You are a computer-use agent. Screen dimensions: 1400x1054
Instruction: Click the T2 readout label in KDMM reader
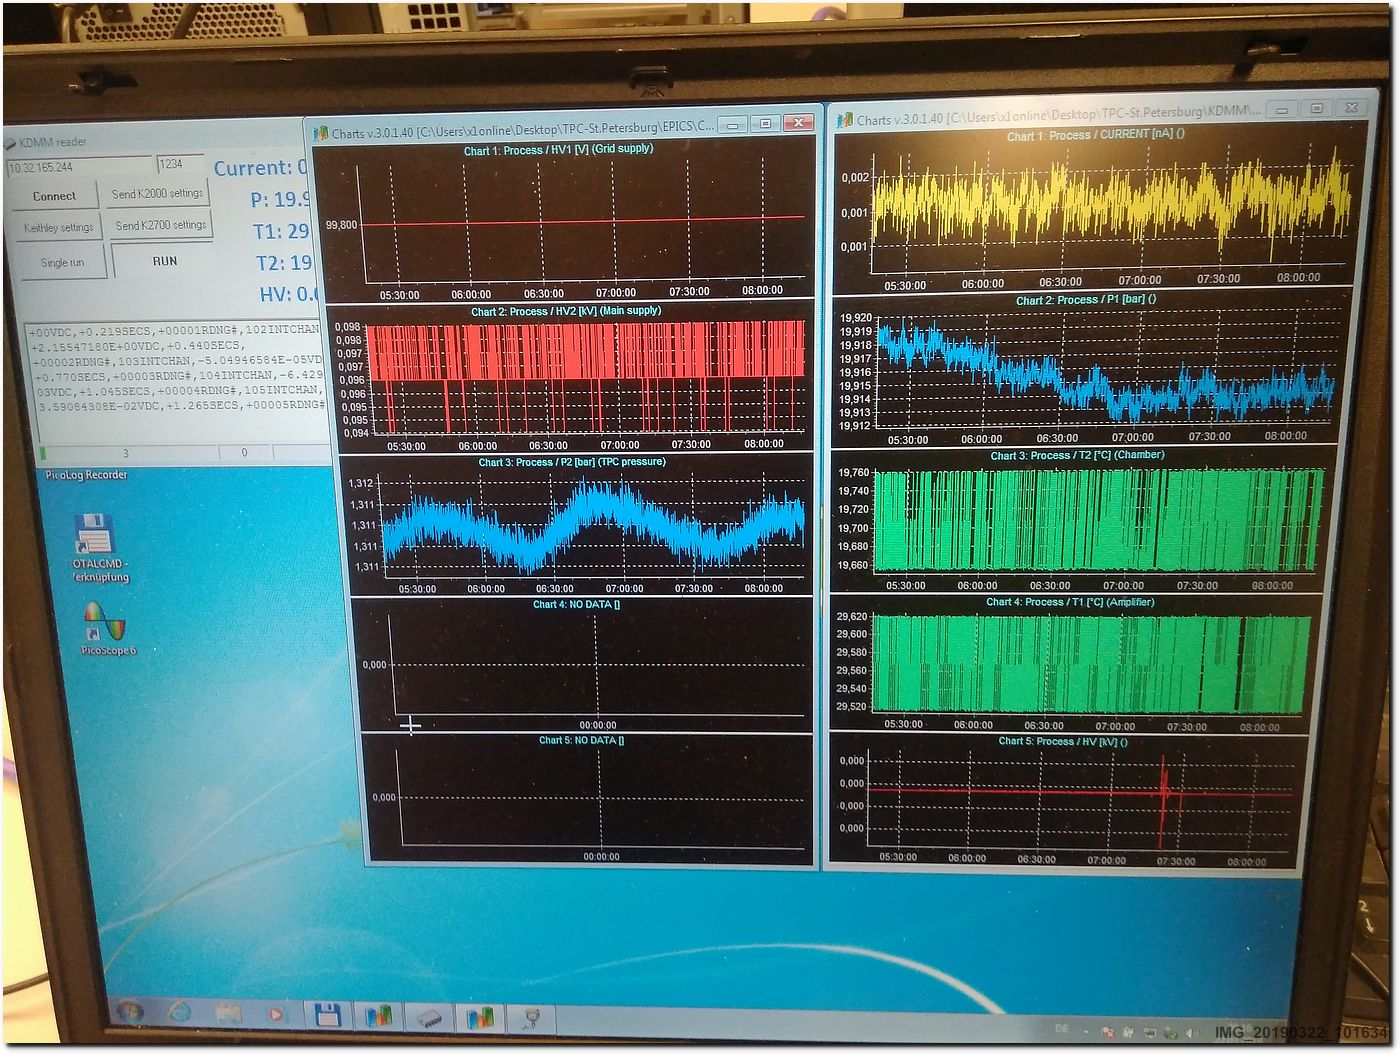coord(284,263)
